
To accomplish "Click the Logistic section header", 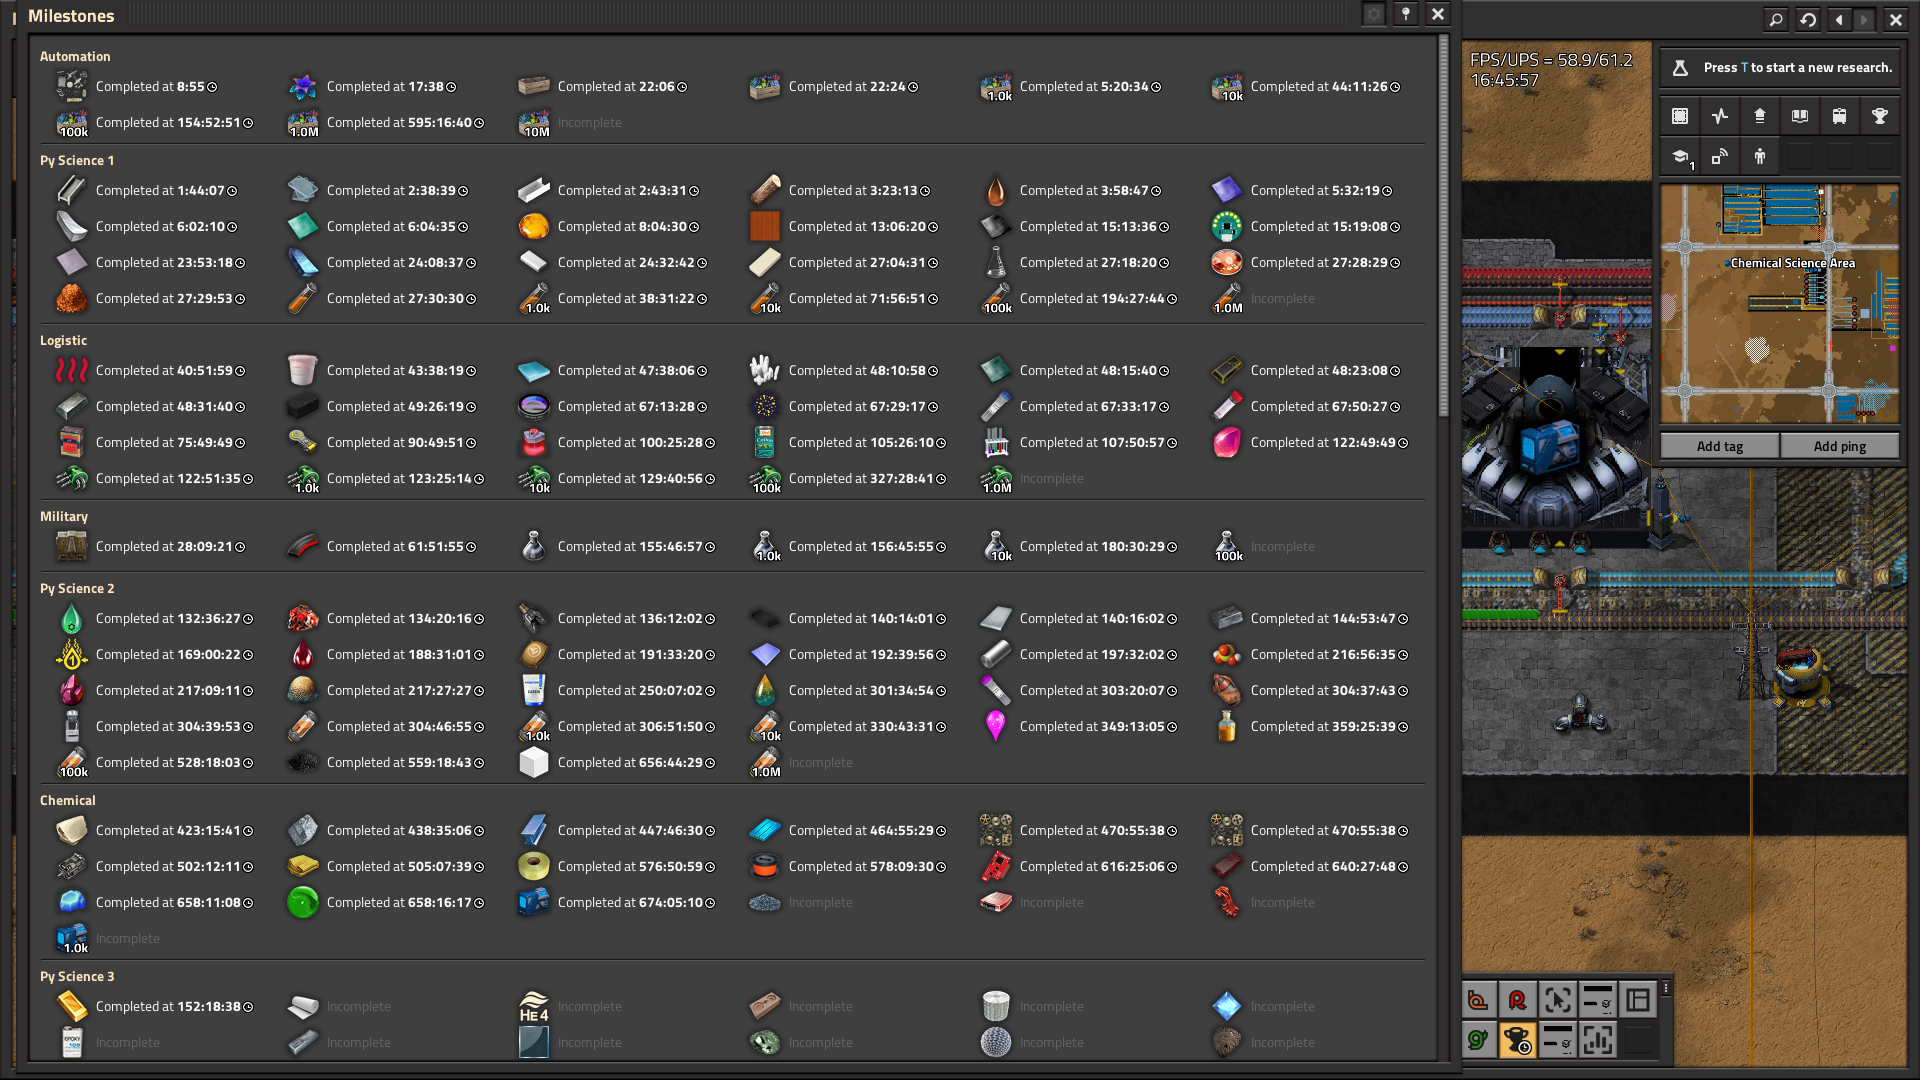I will point(63,340).
